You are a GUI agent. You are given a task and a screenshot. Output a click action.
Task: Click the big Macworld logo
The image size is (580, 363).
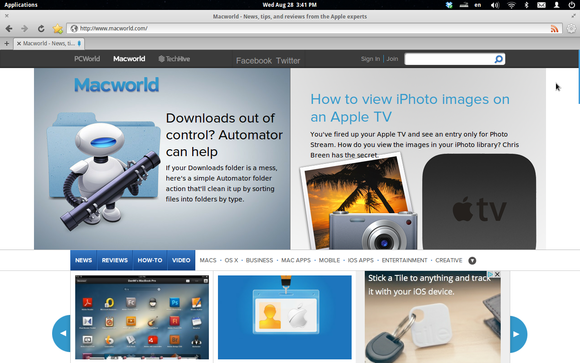click(117, 85)
